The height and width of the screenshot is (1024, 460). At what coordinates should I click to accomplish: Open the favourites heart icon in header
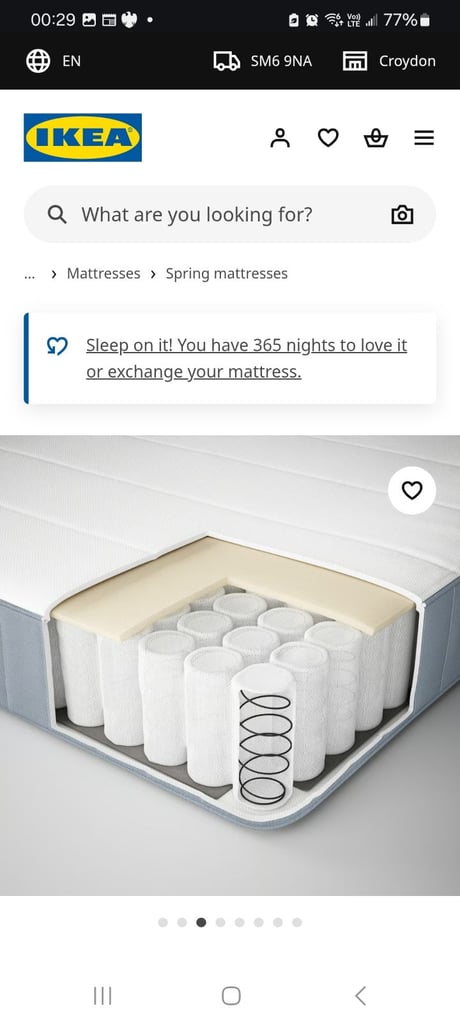(328, 138)
